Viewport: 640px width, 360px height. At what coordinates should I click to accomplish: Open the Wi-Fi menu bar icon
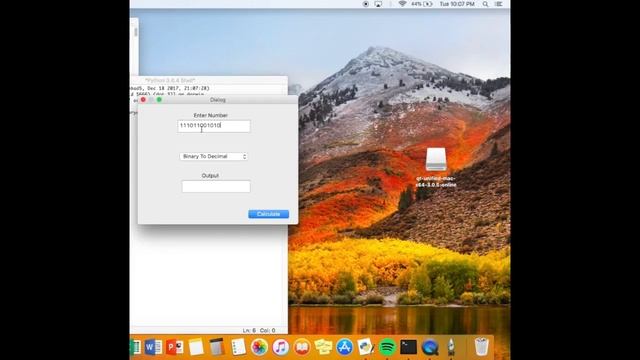[402, 4]
